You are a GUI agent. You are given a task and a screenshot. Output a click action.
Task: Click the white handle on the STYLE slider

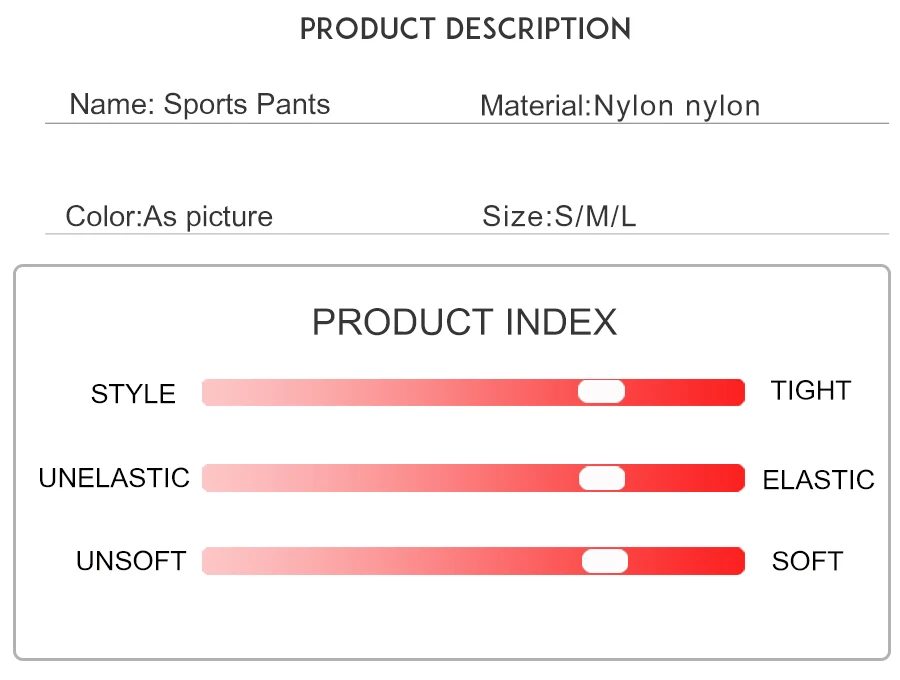click(601, 392)
